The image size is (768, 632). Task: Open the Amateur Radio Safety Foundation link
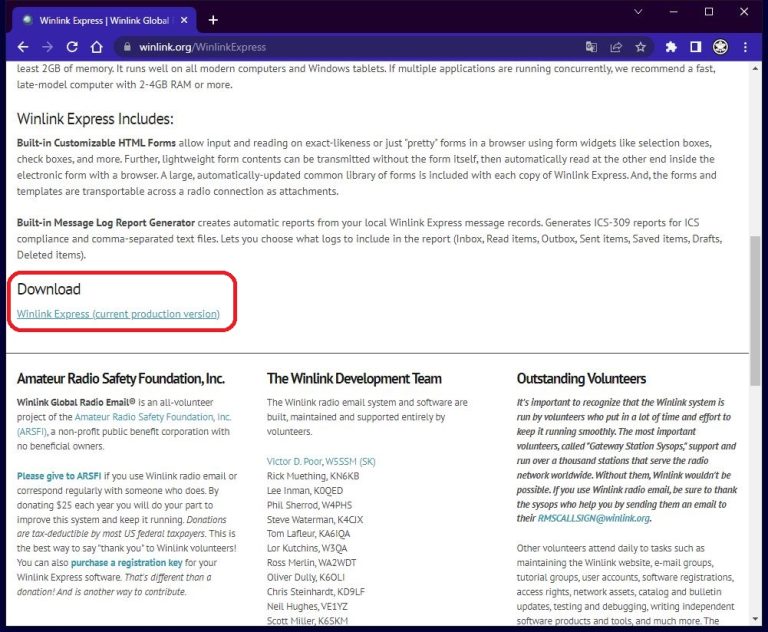[x=153, y=417]
